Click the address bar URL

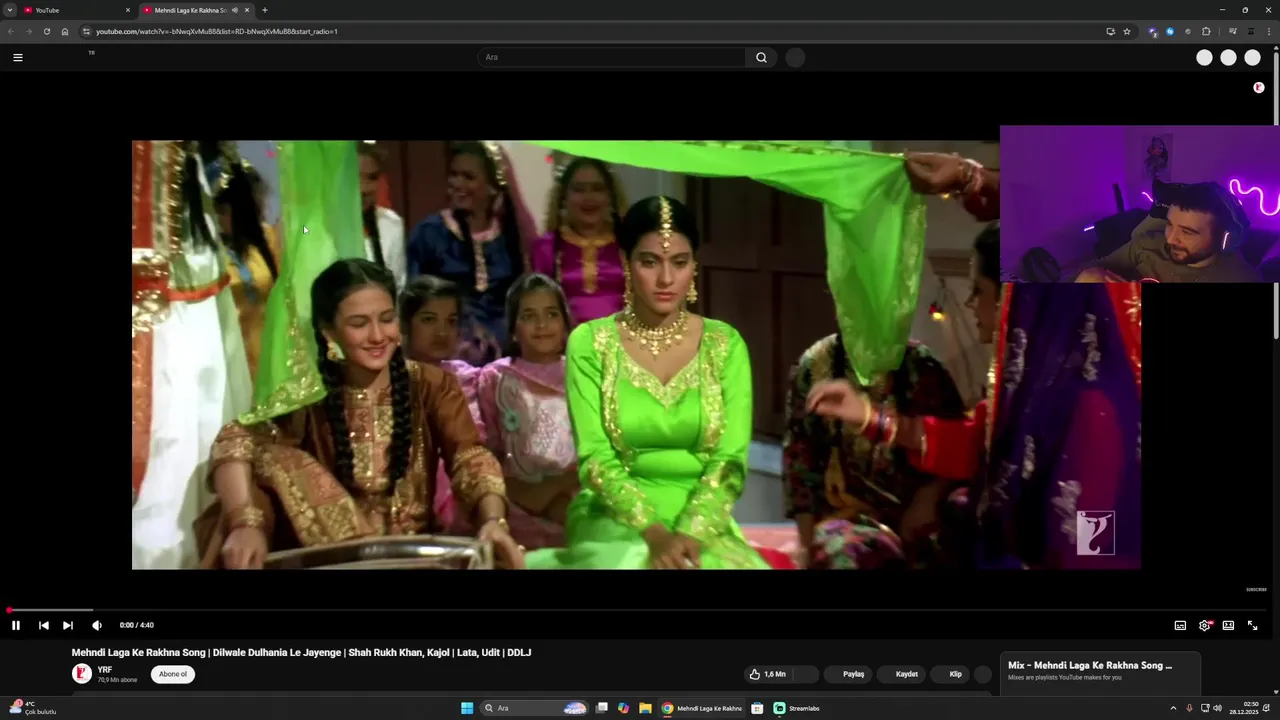(x=217, y=31)
